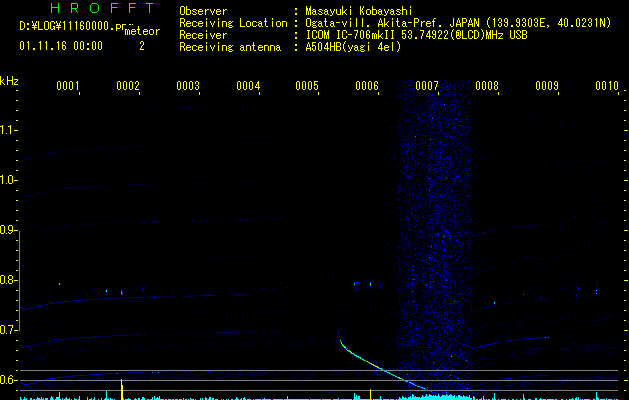Click the Receiving Location label
Screen dimensions: 629x400
233,23
